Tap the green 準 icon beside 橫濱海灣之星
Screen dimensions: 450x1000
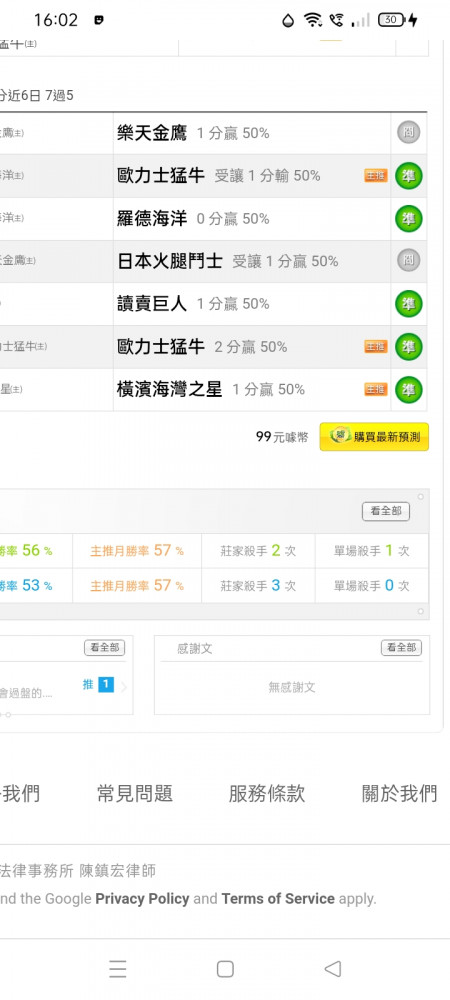point(409,390)
